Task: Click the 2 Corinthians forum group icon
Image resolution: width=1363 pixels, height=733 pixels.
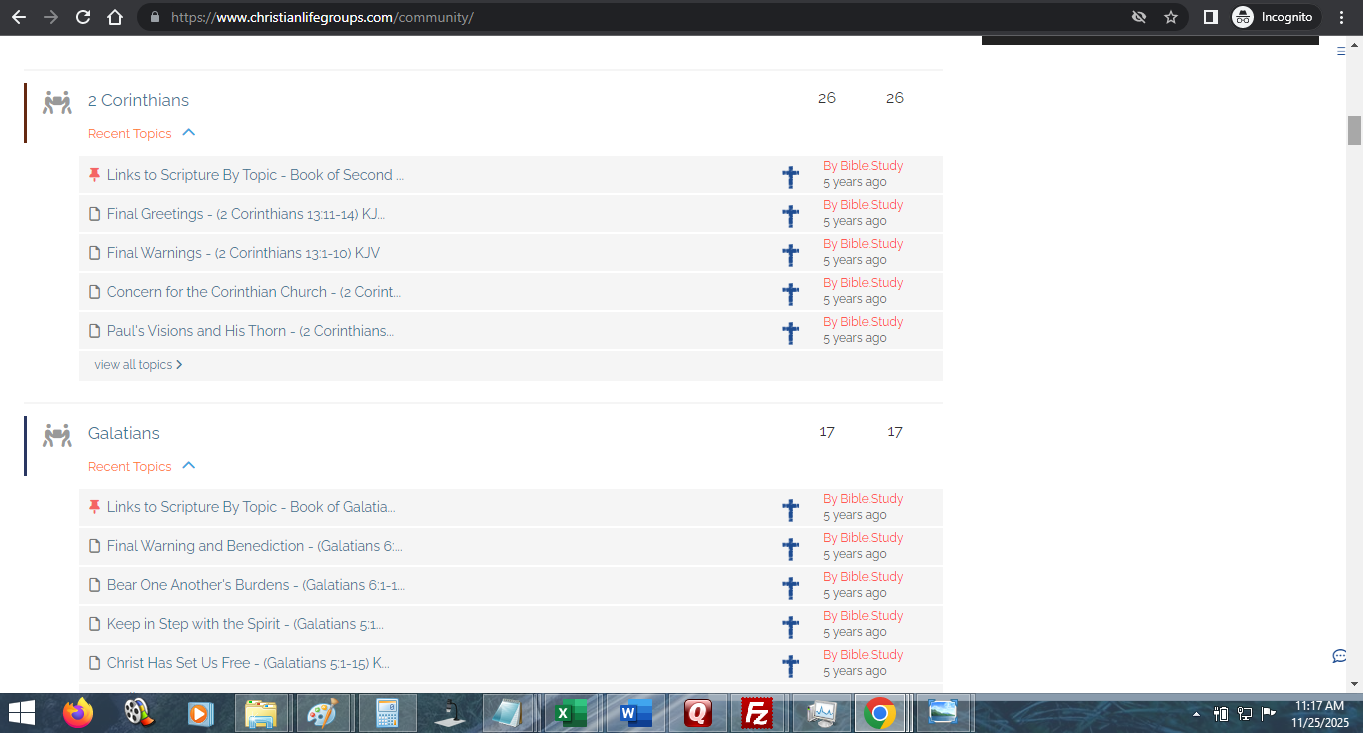Action: [x=57, y=102]
